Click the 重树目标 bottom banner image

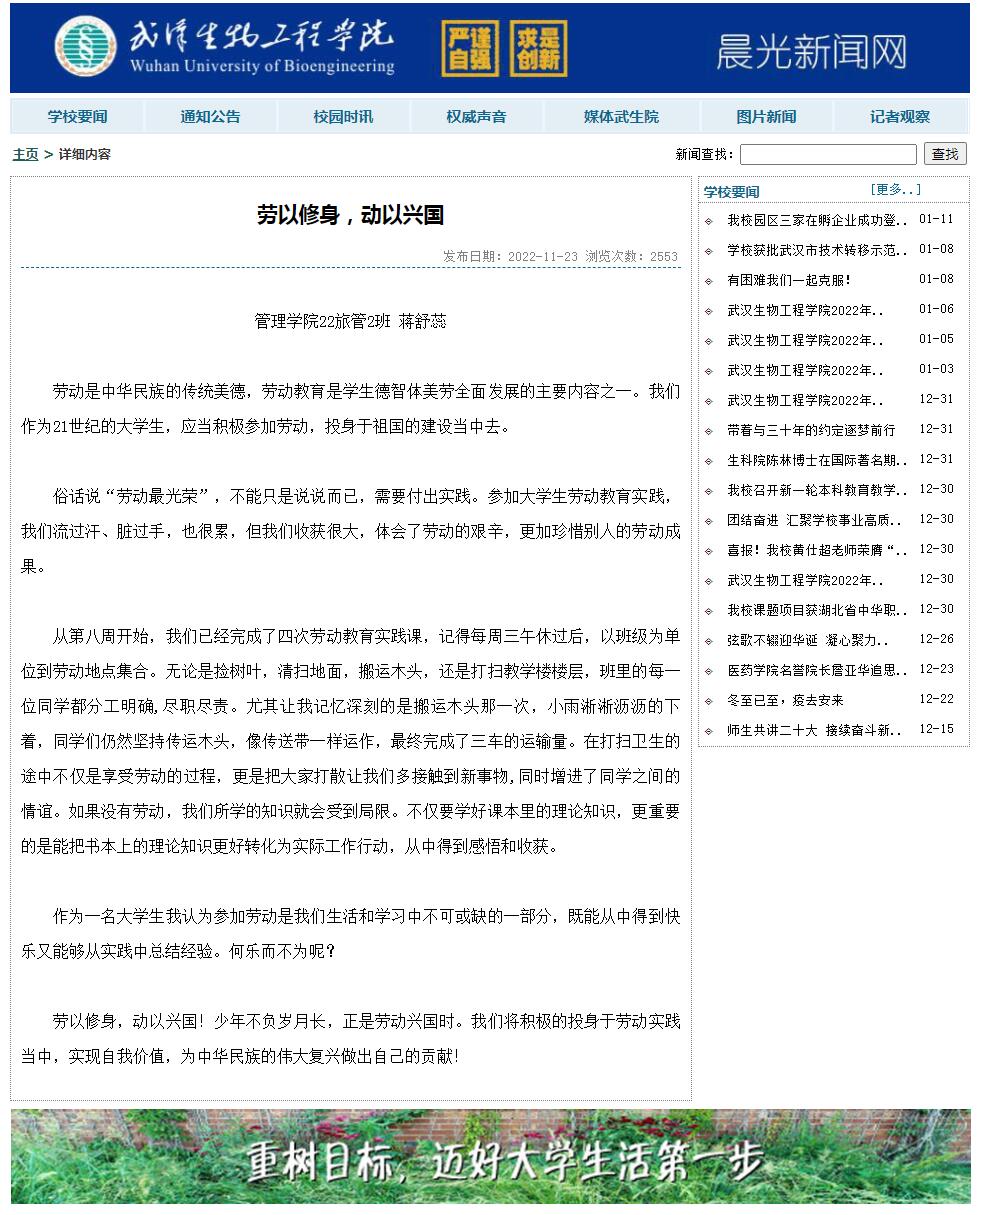(x=490, y=1156)
